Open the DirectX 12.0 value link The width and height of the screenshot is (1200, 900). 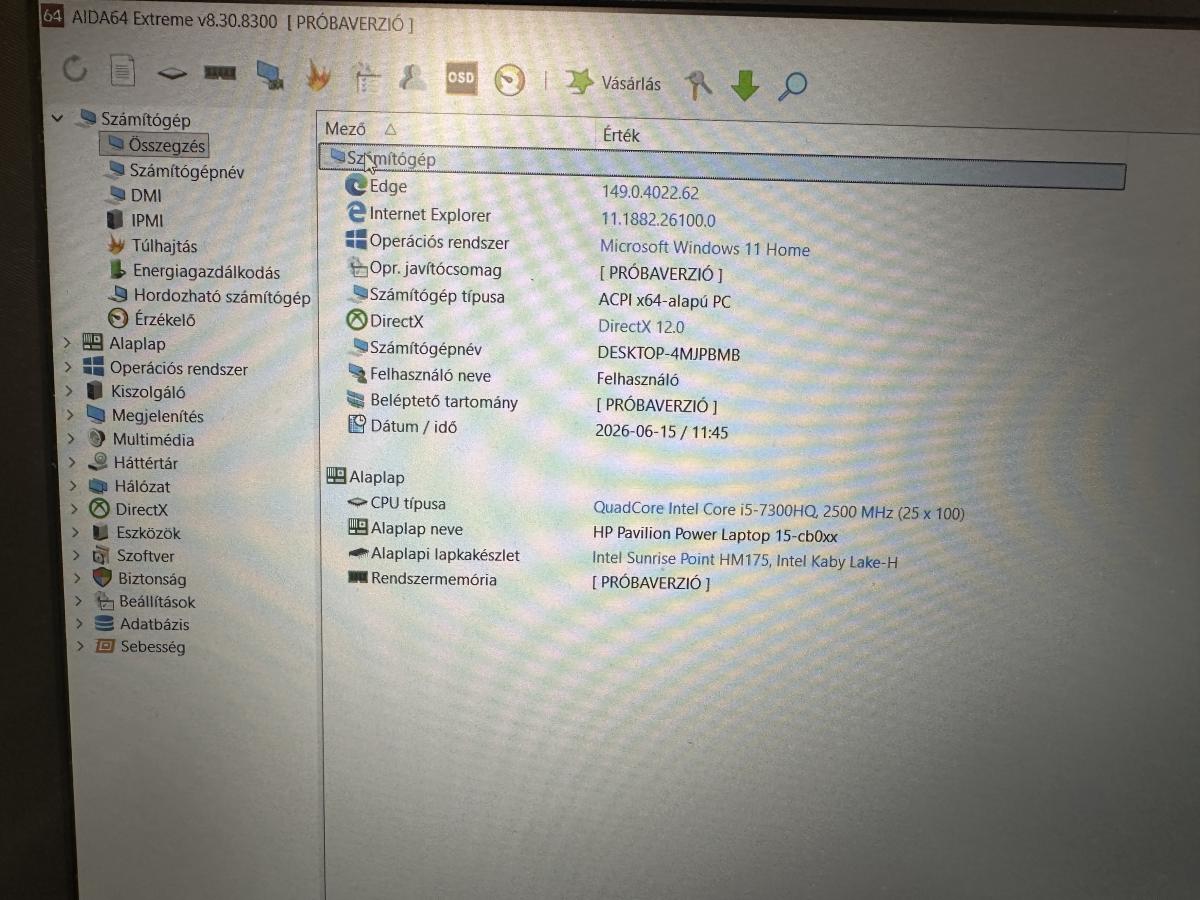click(x=641, y=326)
